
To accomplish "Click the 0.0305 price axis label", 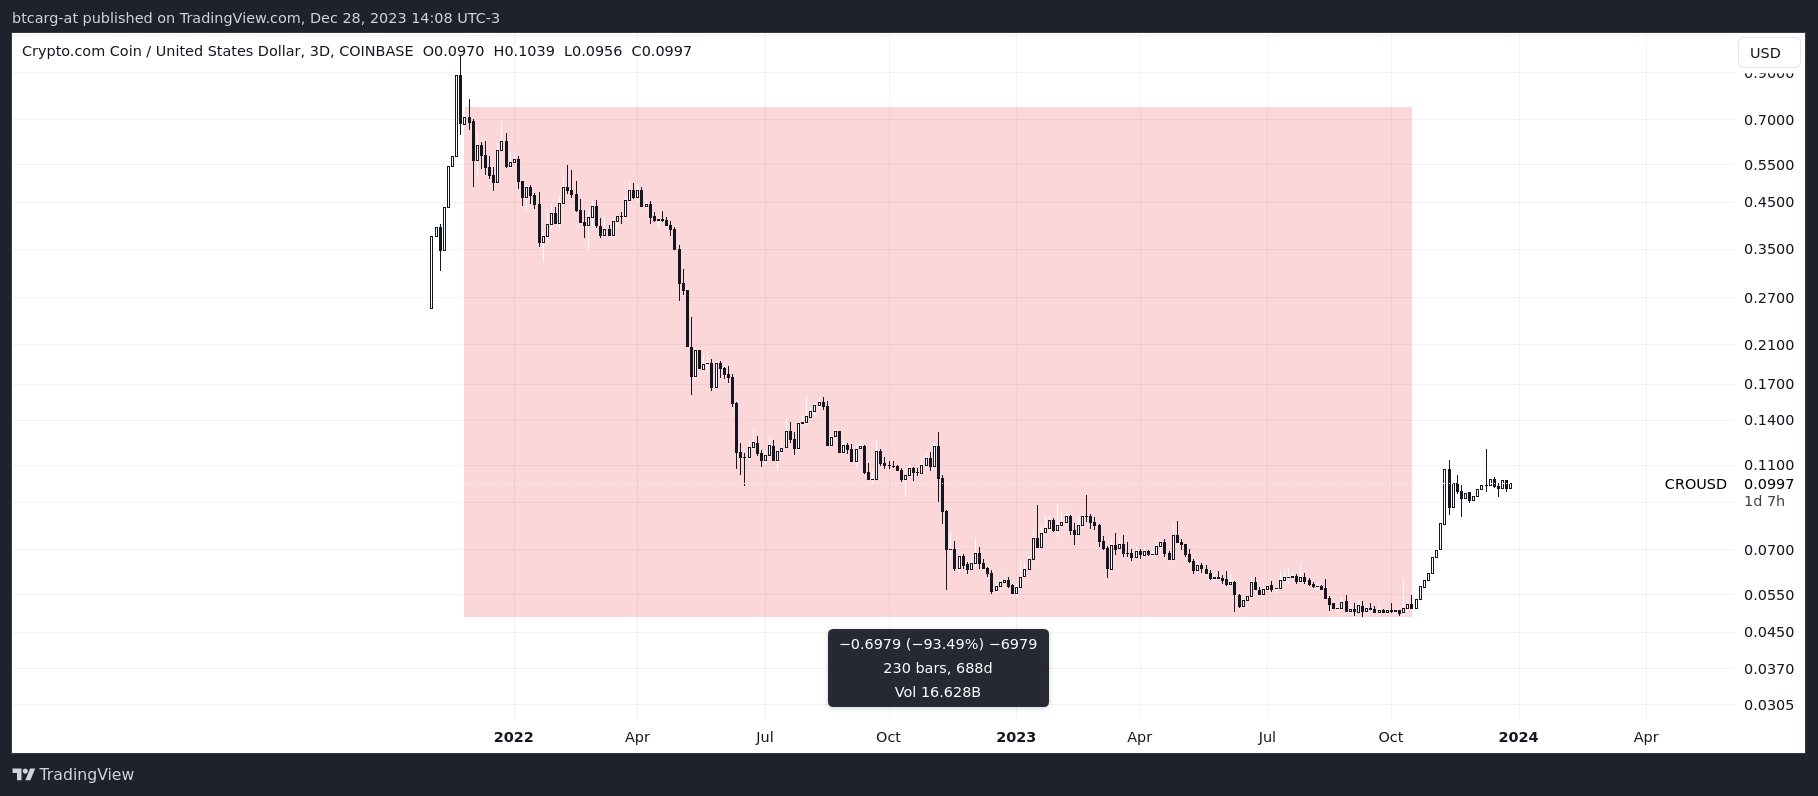I will coord(1768,705).
